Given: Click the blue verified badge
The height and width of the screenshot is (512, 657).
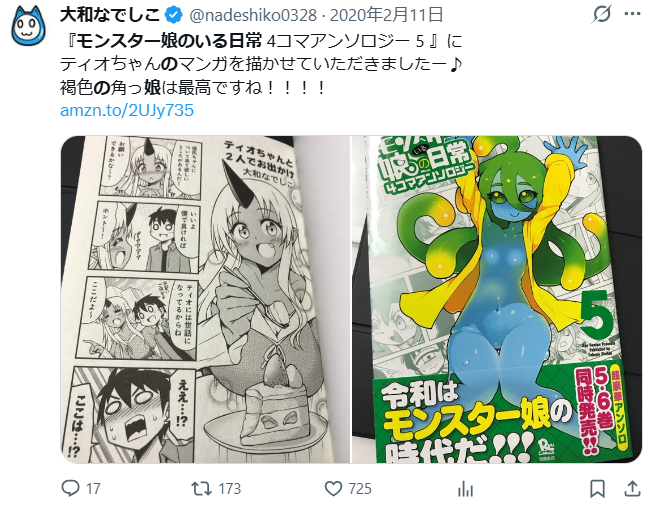Looking at the screenshot, I should 173,16.
